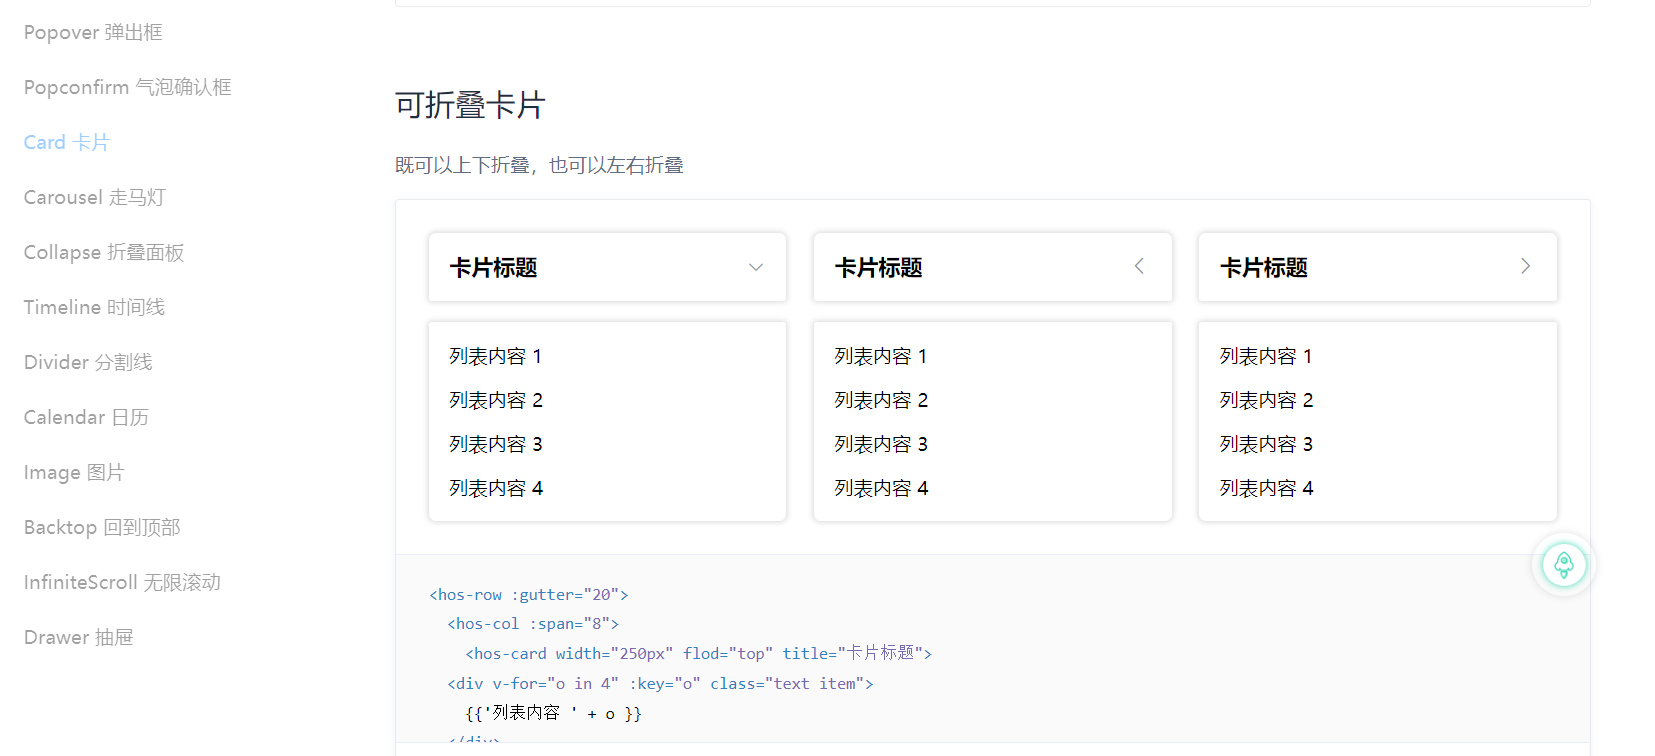
Task: Click 列表内容 2 in second card
Action: tap(881, 401)
